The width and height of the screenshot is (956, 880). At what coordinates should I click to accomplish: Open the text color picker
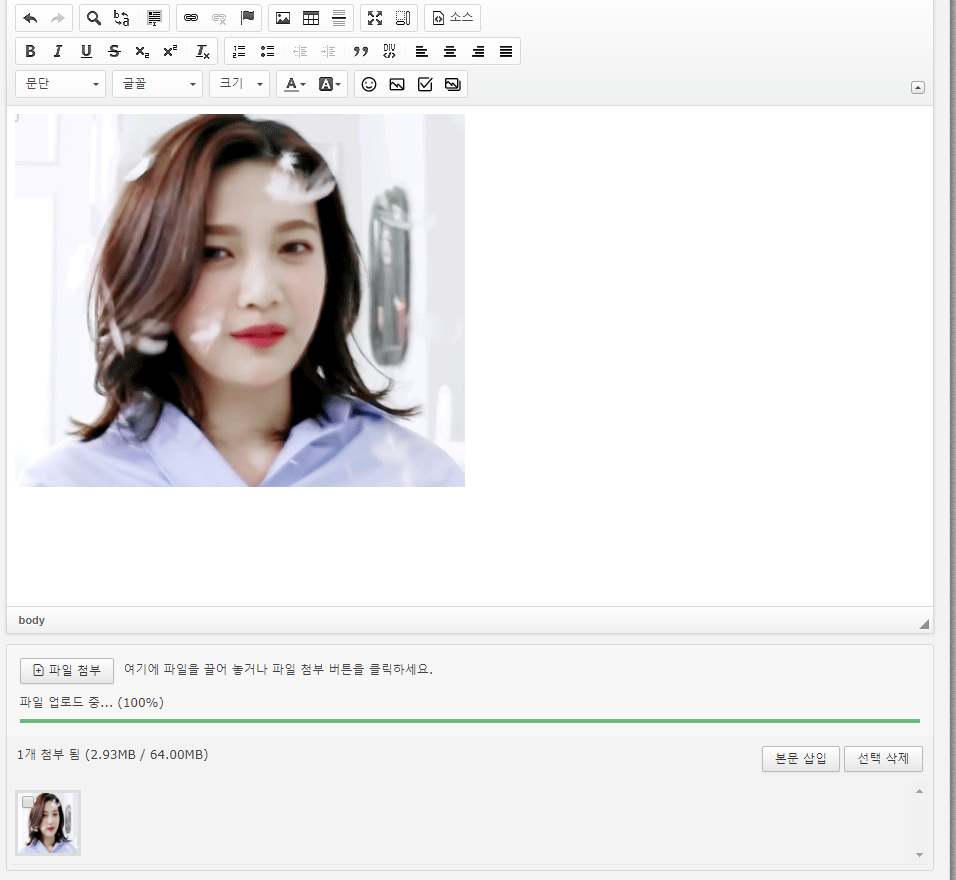tap(294, 84)
